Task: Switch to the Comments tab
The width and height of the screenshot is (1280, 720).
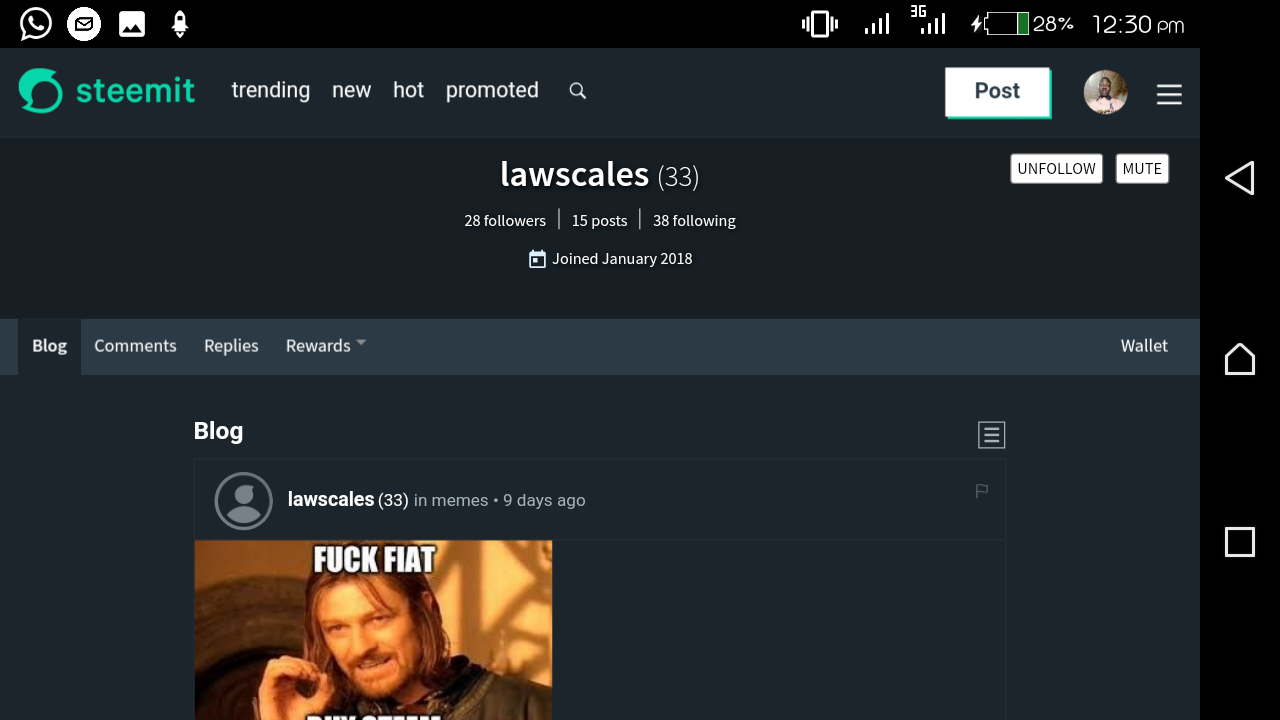Action: (135, 346)
